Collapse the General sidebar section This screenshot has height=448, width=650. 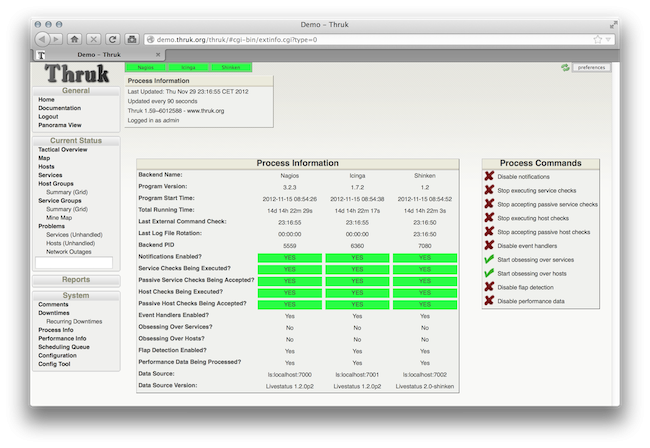click(76, 90)
